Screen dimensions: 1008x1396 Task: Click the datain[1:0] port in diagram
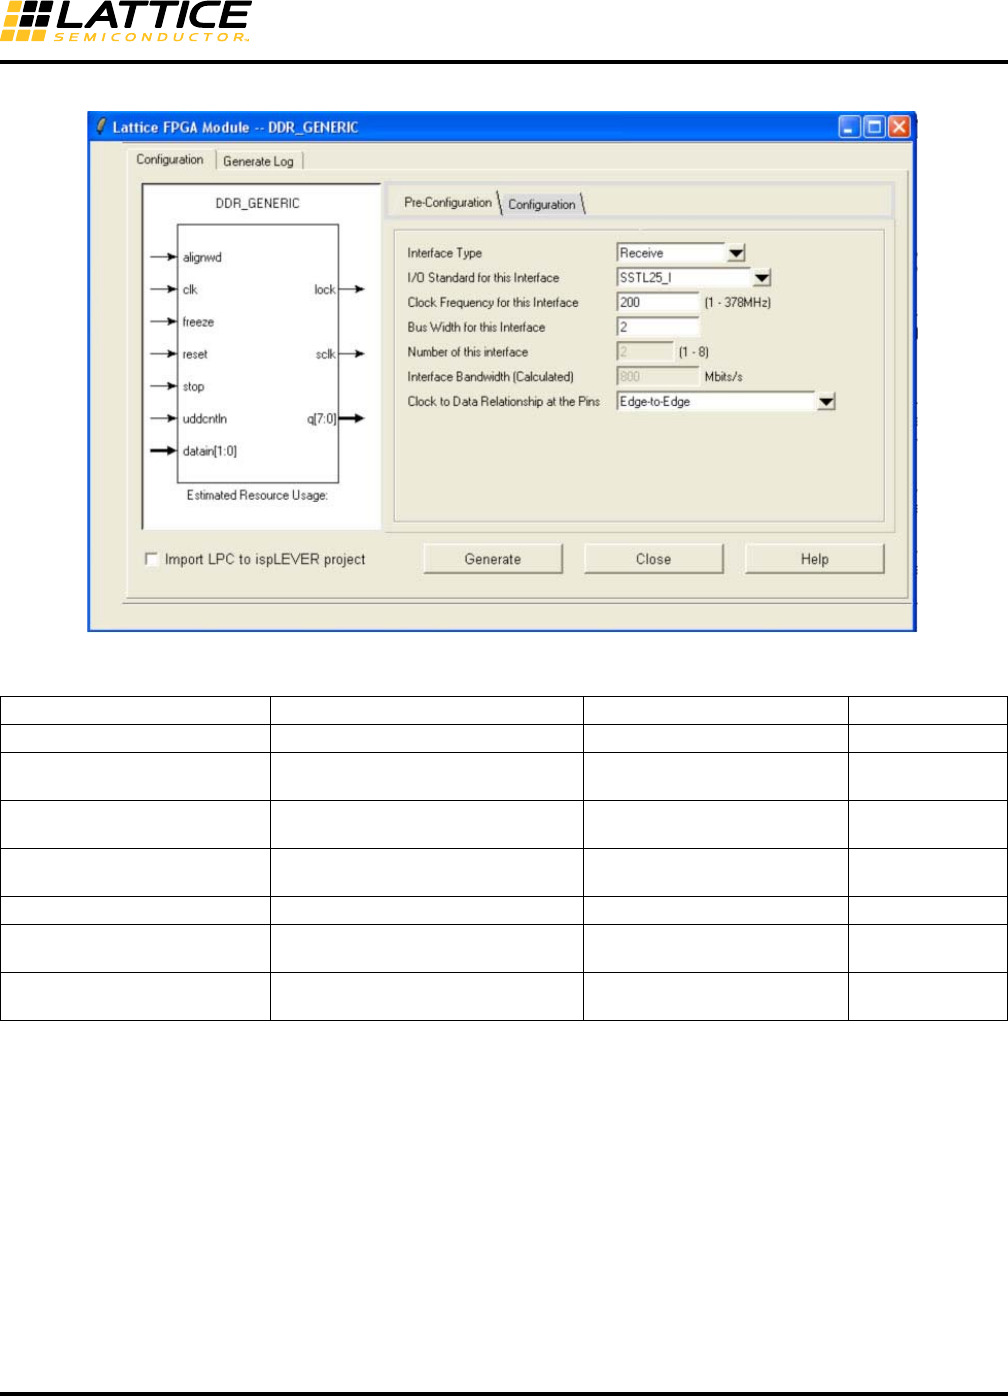pos(209,451)
